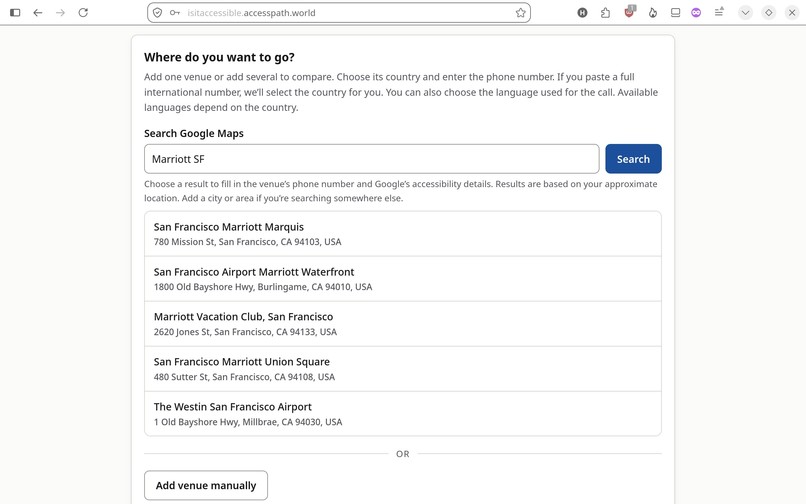Click the flame extension icon
This screenshot has width=806, height=504.
click(653, 13)
